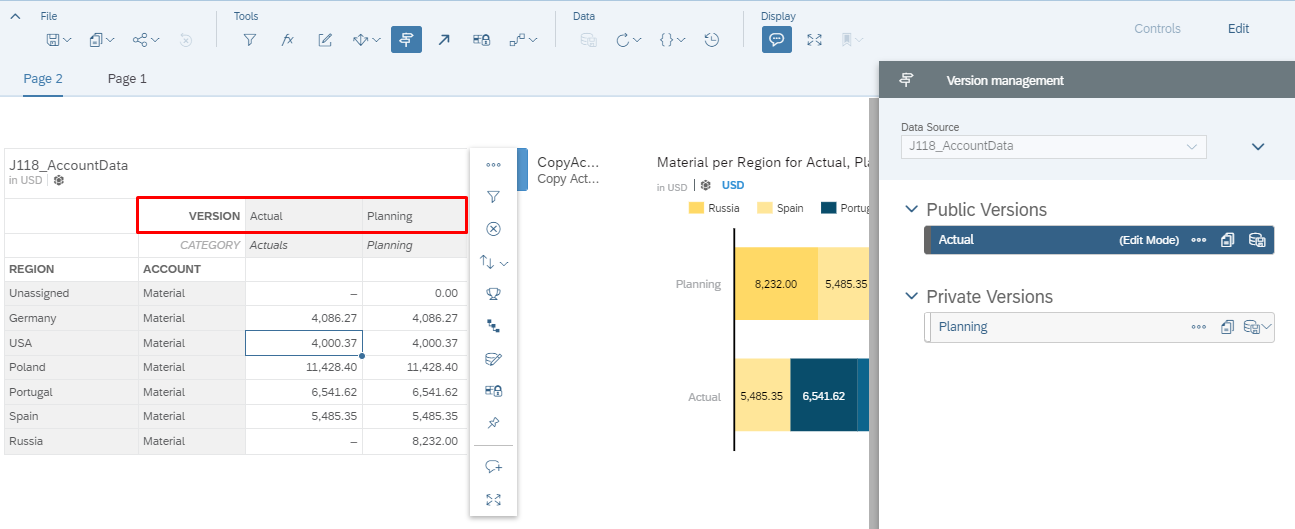Open the publish dropdown for the Planning version
Viewport: 1295px width, 529px height.
click(1258, 327)
